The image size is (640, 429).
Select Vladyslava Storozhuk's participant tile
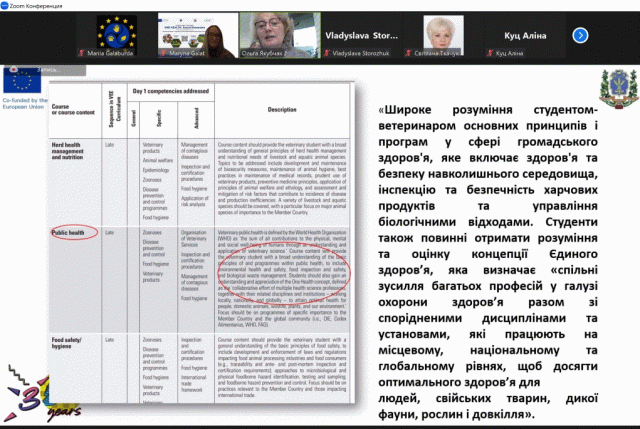click(361, 35)
